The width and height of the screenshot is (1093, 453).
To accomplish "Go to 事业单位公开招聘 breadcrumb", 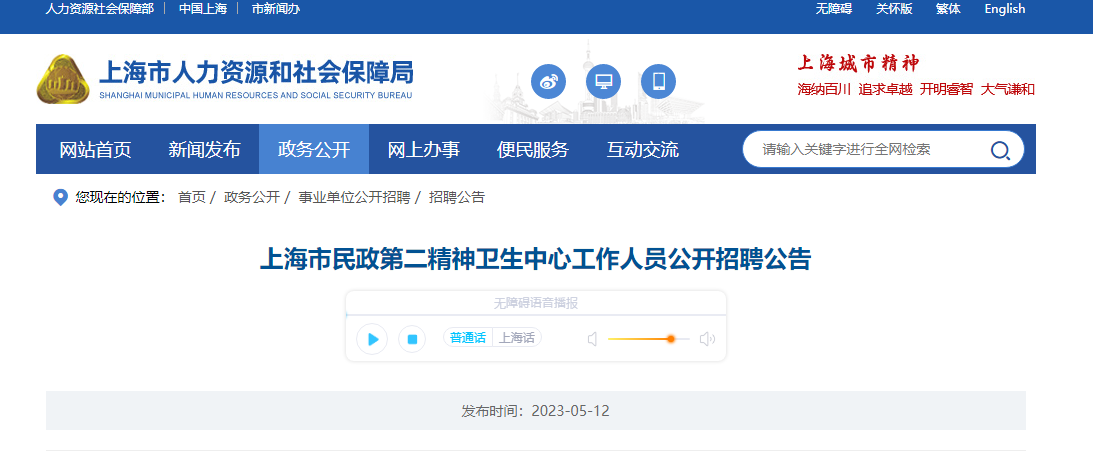I will [354, 197].
